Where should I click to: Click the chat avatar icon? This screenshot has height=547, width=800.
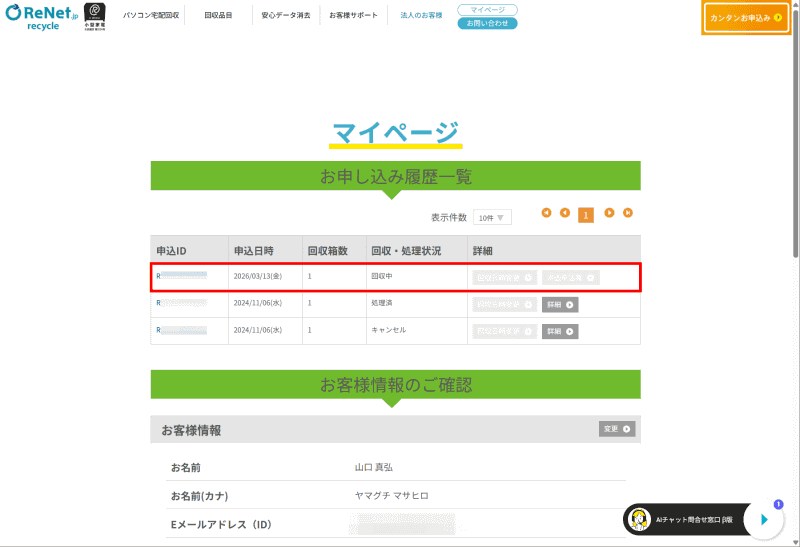(640, 519)
